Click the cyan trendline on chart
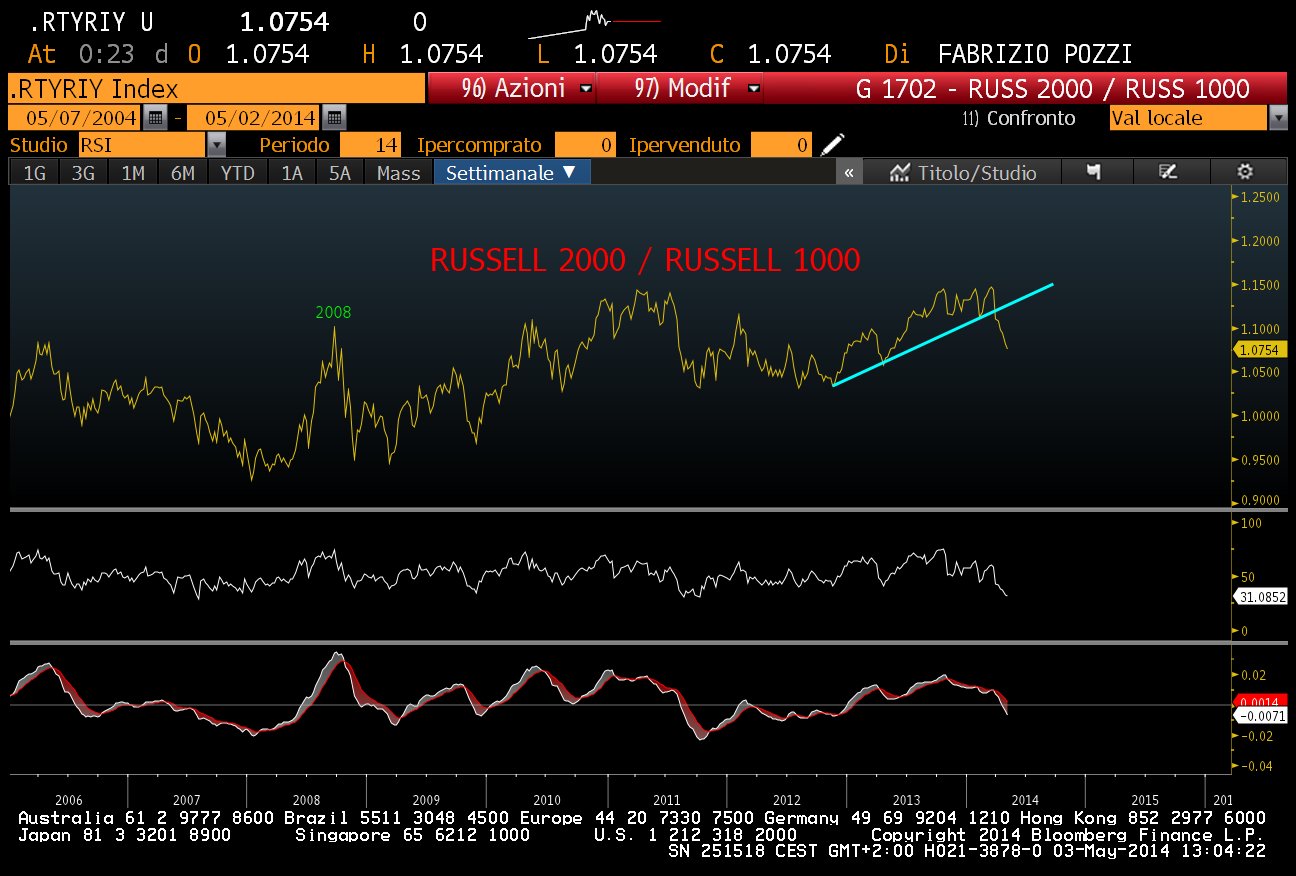 pos(943,335)
